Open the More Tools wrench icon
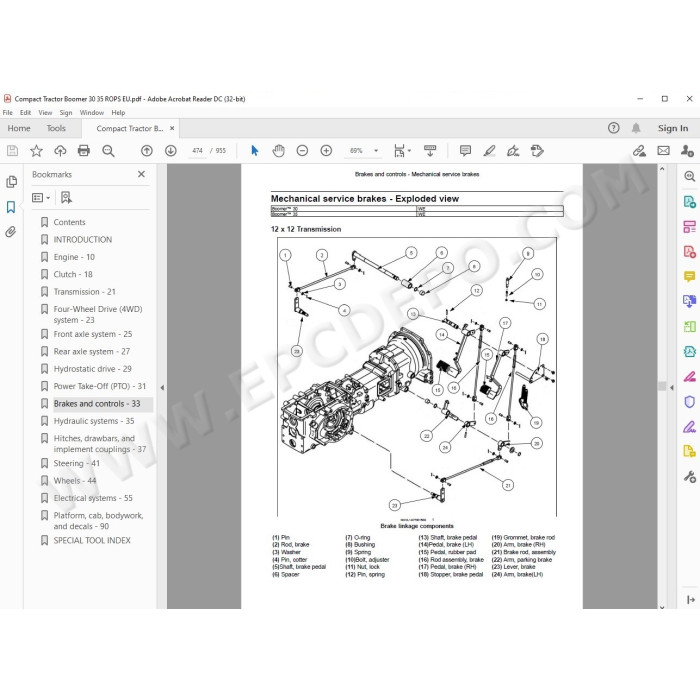Screen dimensions: 700x700 [689, 477]
